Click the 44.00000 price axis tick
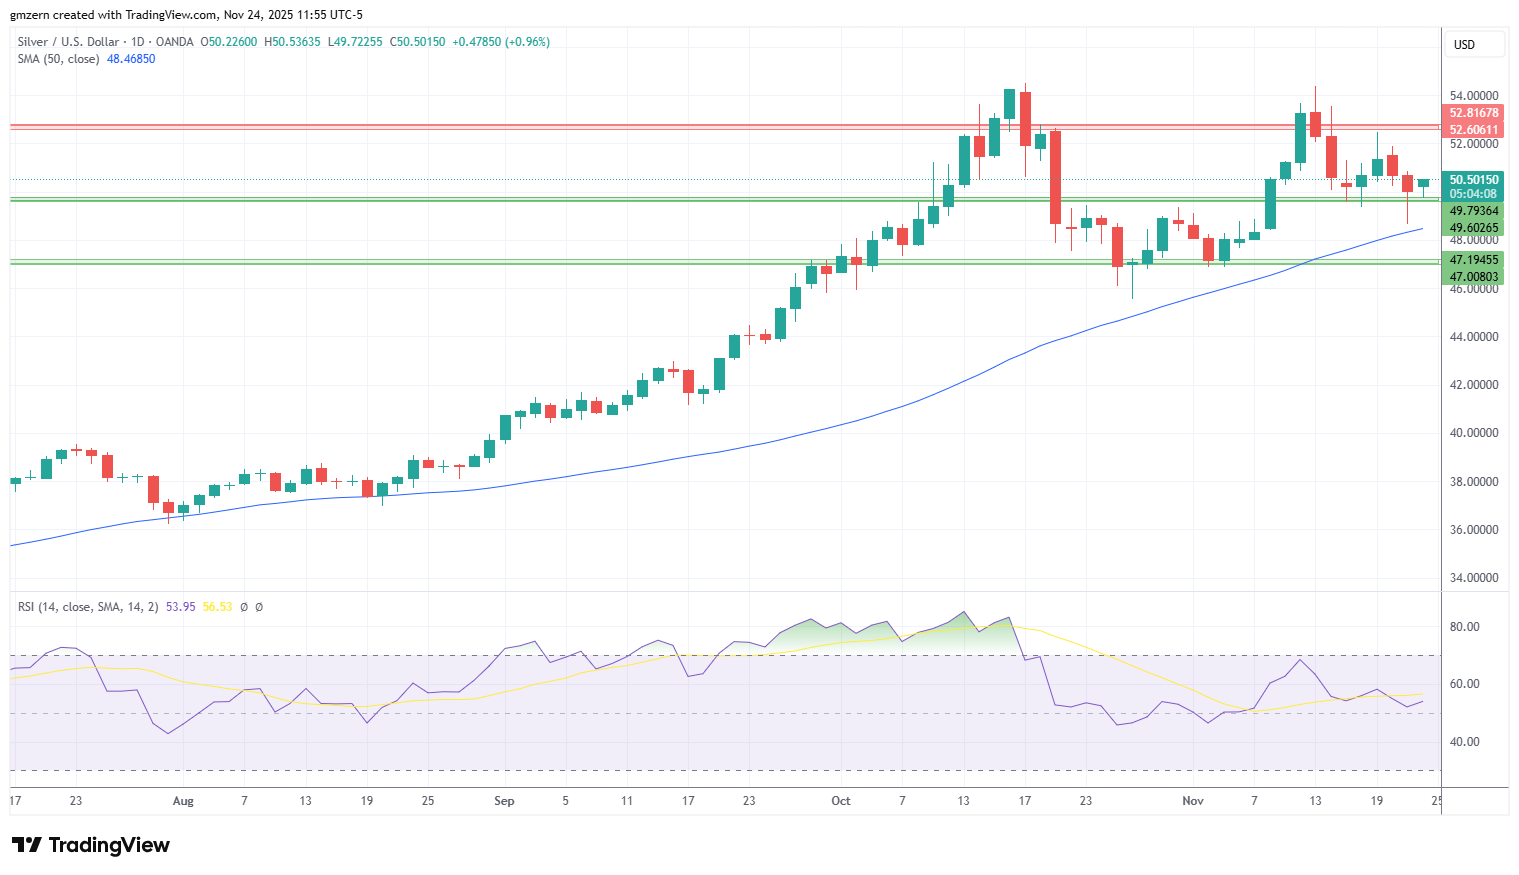This screenshot has width=1519, height=875. click(1474, 337)
